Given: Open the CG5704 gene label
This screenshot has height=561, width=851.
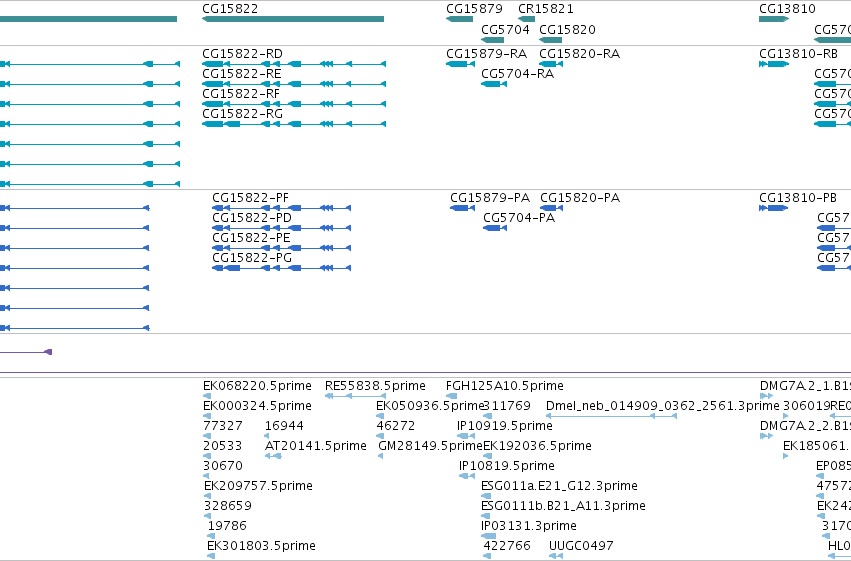Looking at the screenshot, I should pyautogui.click(x=505, y=29).
